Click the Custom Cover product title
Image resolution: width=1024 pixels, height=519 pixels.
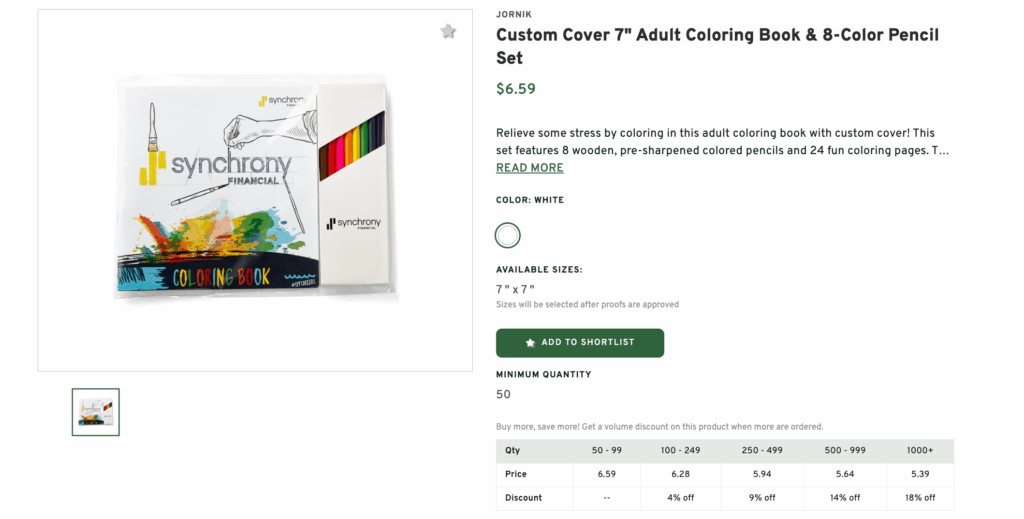pos(717,46)
